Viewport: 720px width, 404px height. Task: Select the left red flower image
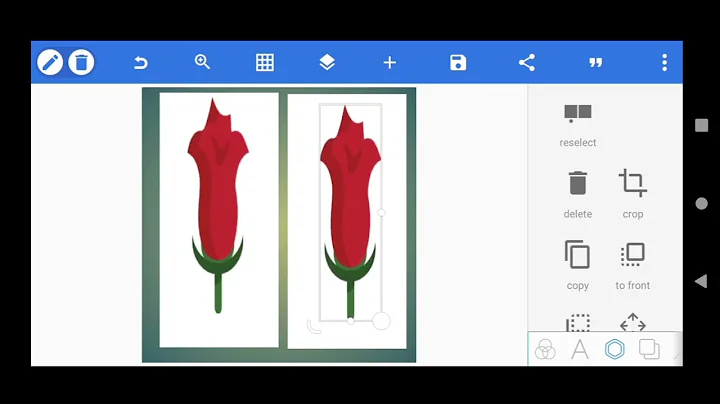point(218,206)
